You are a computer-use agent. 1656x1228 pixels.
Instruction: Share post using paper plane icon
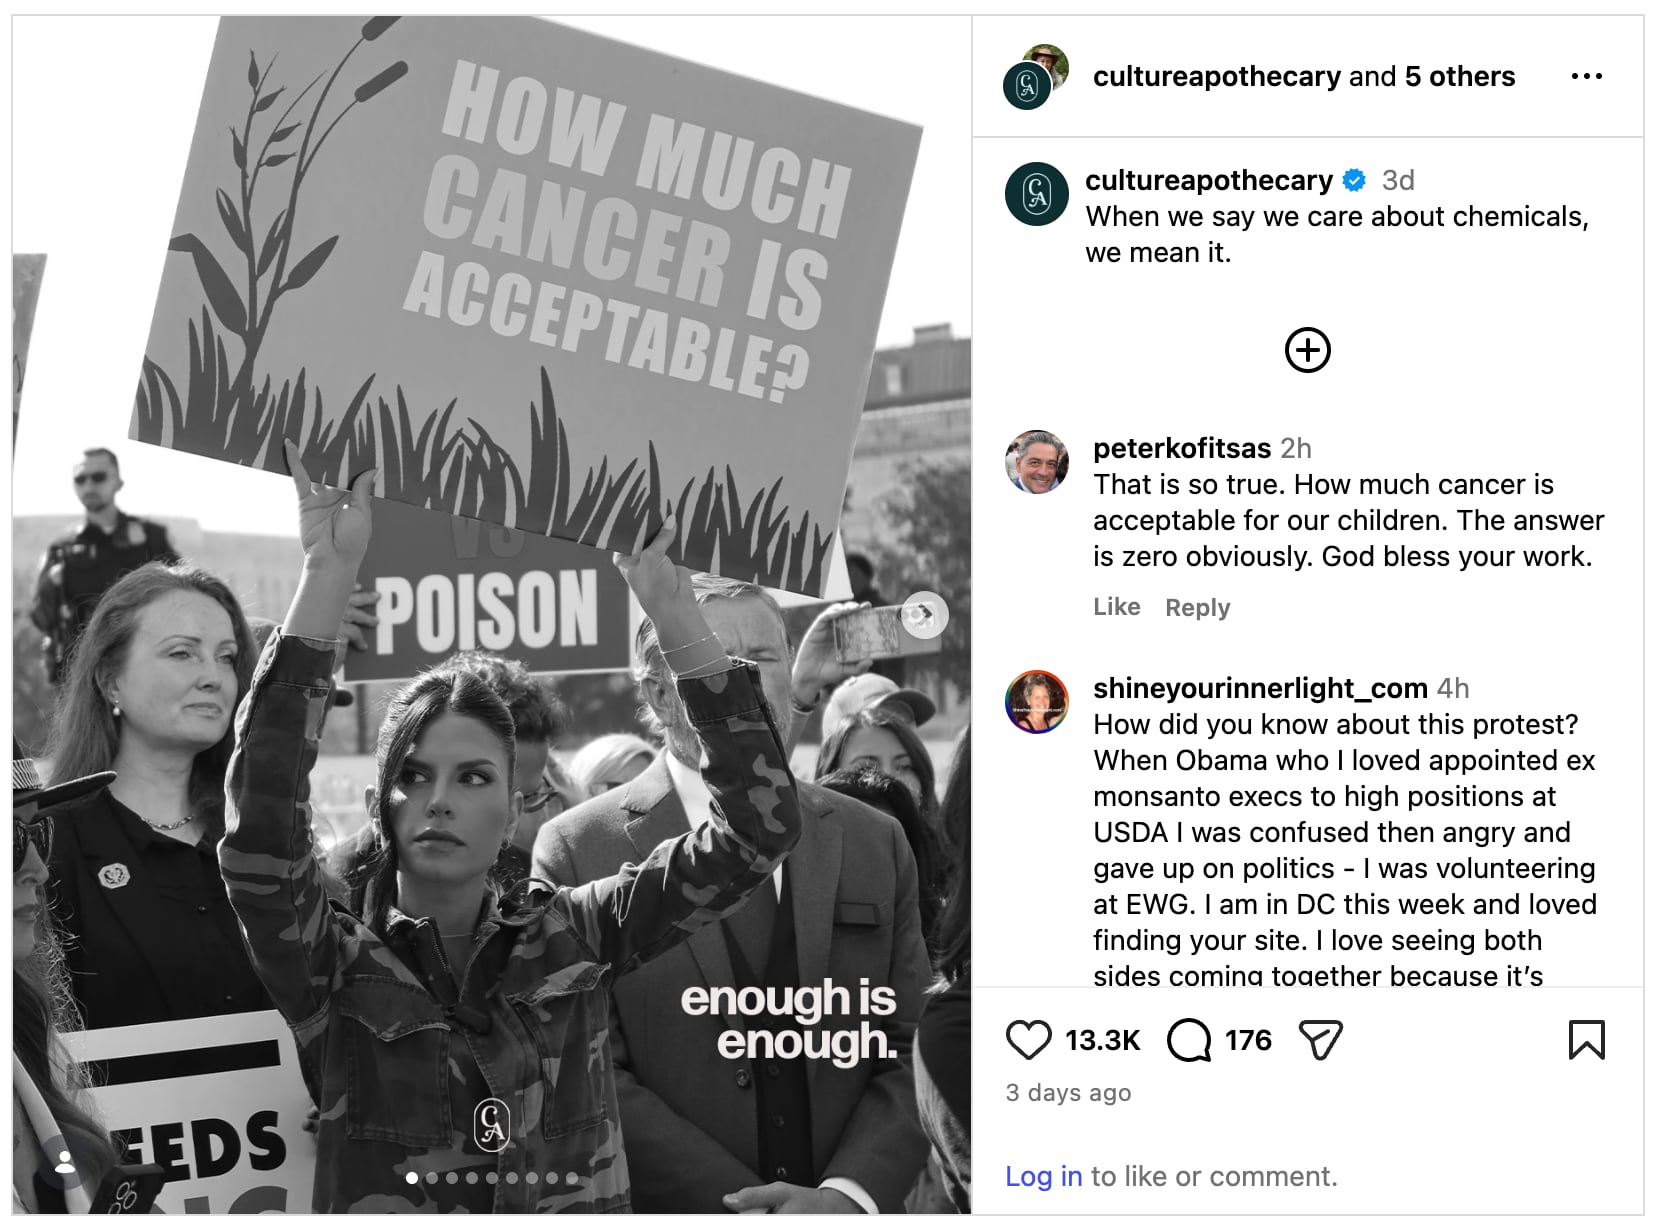1320,1040
